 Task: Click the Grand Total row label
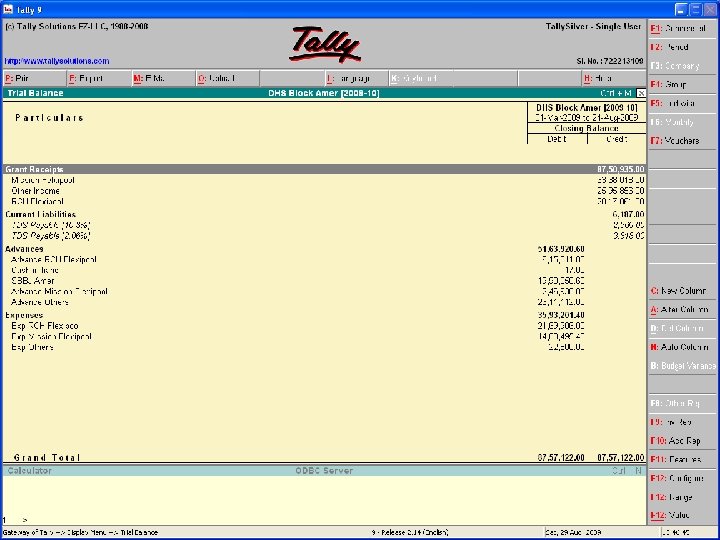(47, 458)
